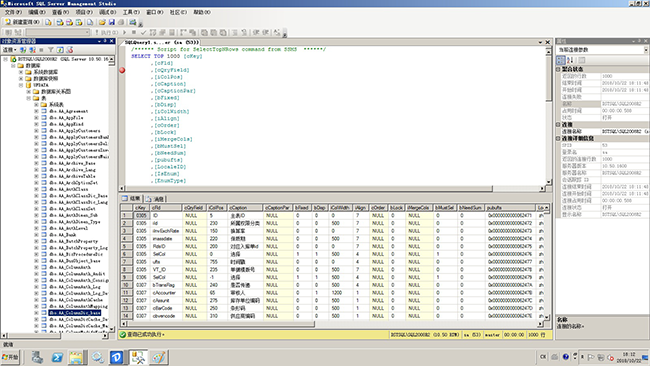Switch to the Results (结果) tab
The image size is (650, 366).
pos(131,199)
